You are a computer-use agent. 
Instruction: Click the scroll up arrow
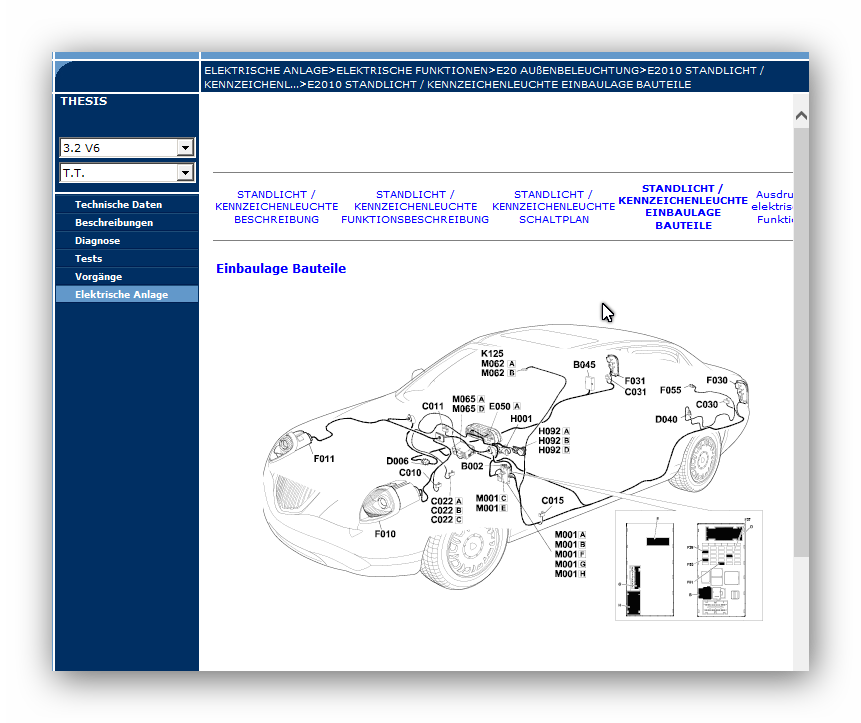coord(801,115)
